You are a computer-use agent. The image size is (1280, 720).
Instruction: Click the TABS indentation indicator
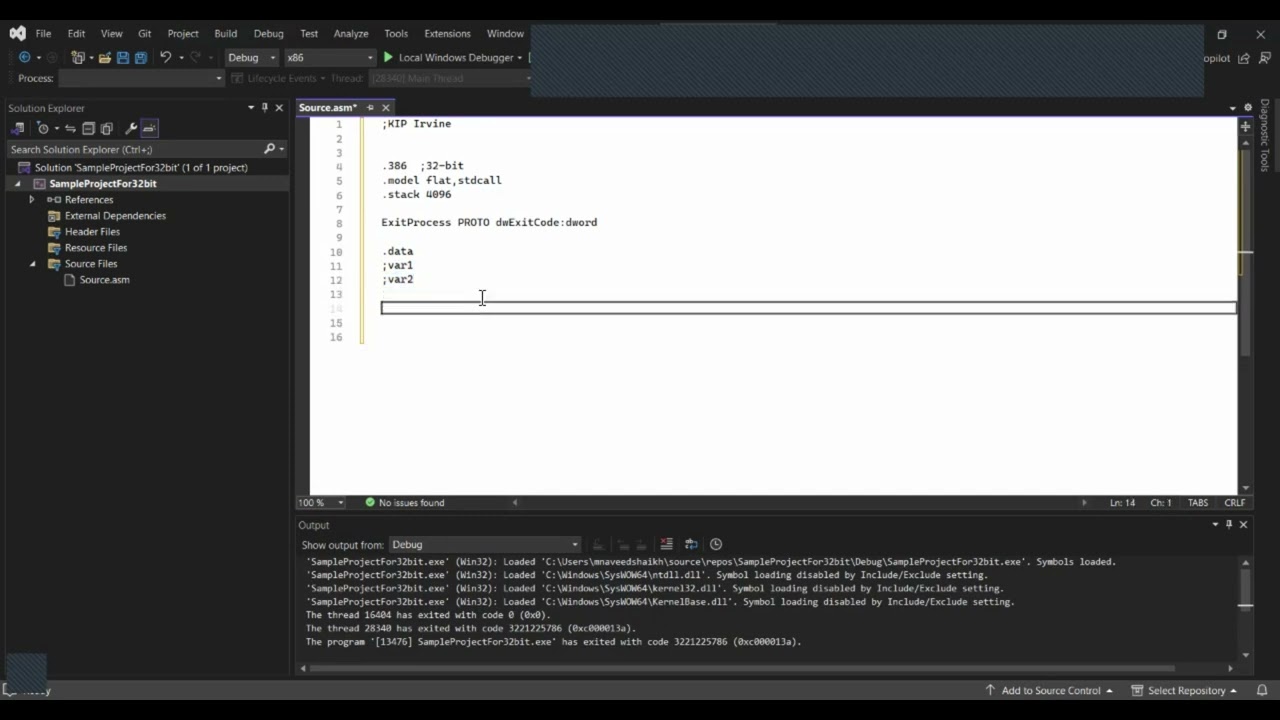tap(1198, 503)
